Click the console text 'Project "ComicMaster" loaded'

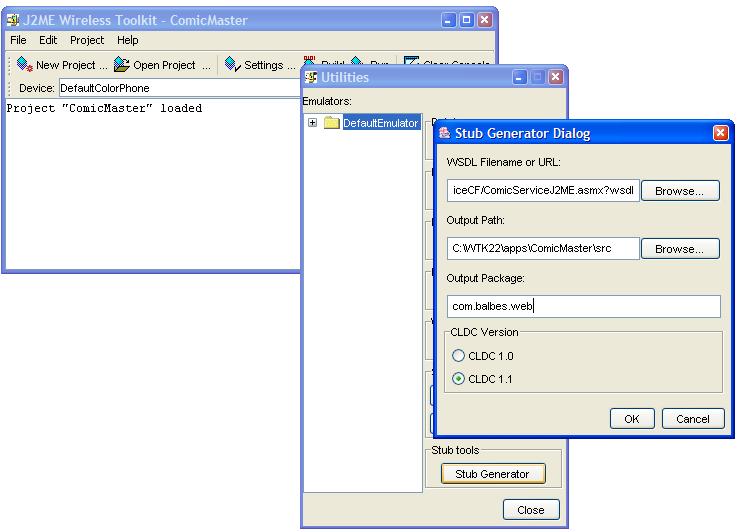[x=104, y=108]
